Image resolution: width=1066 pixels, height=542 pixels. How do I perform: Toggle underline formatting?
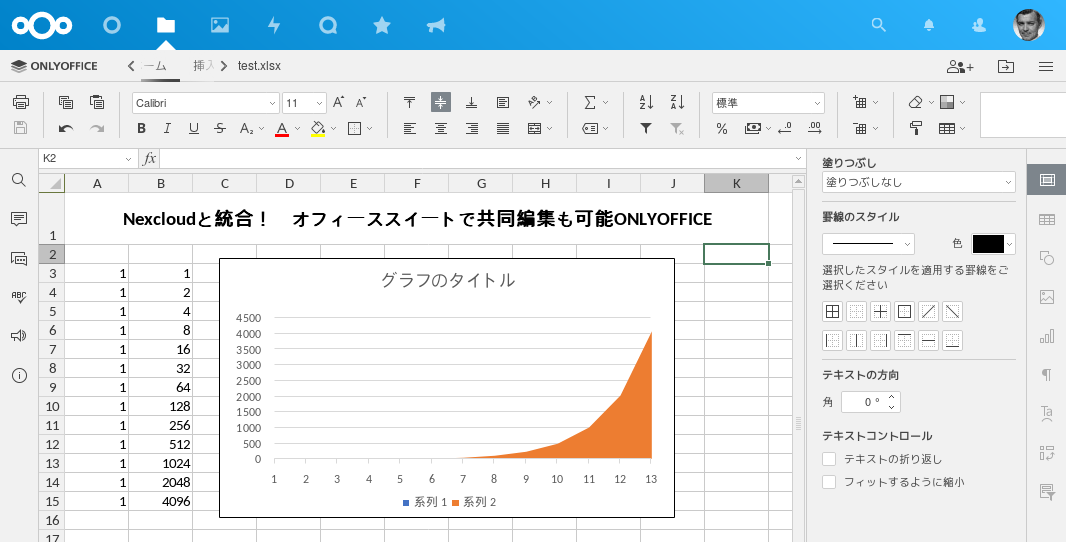[194, 128]
